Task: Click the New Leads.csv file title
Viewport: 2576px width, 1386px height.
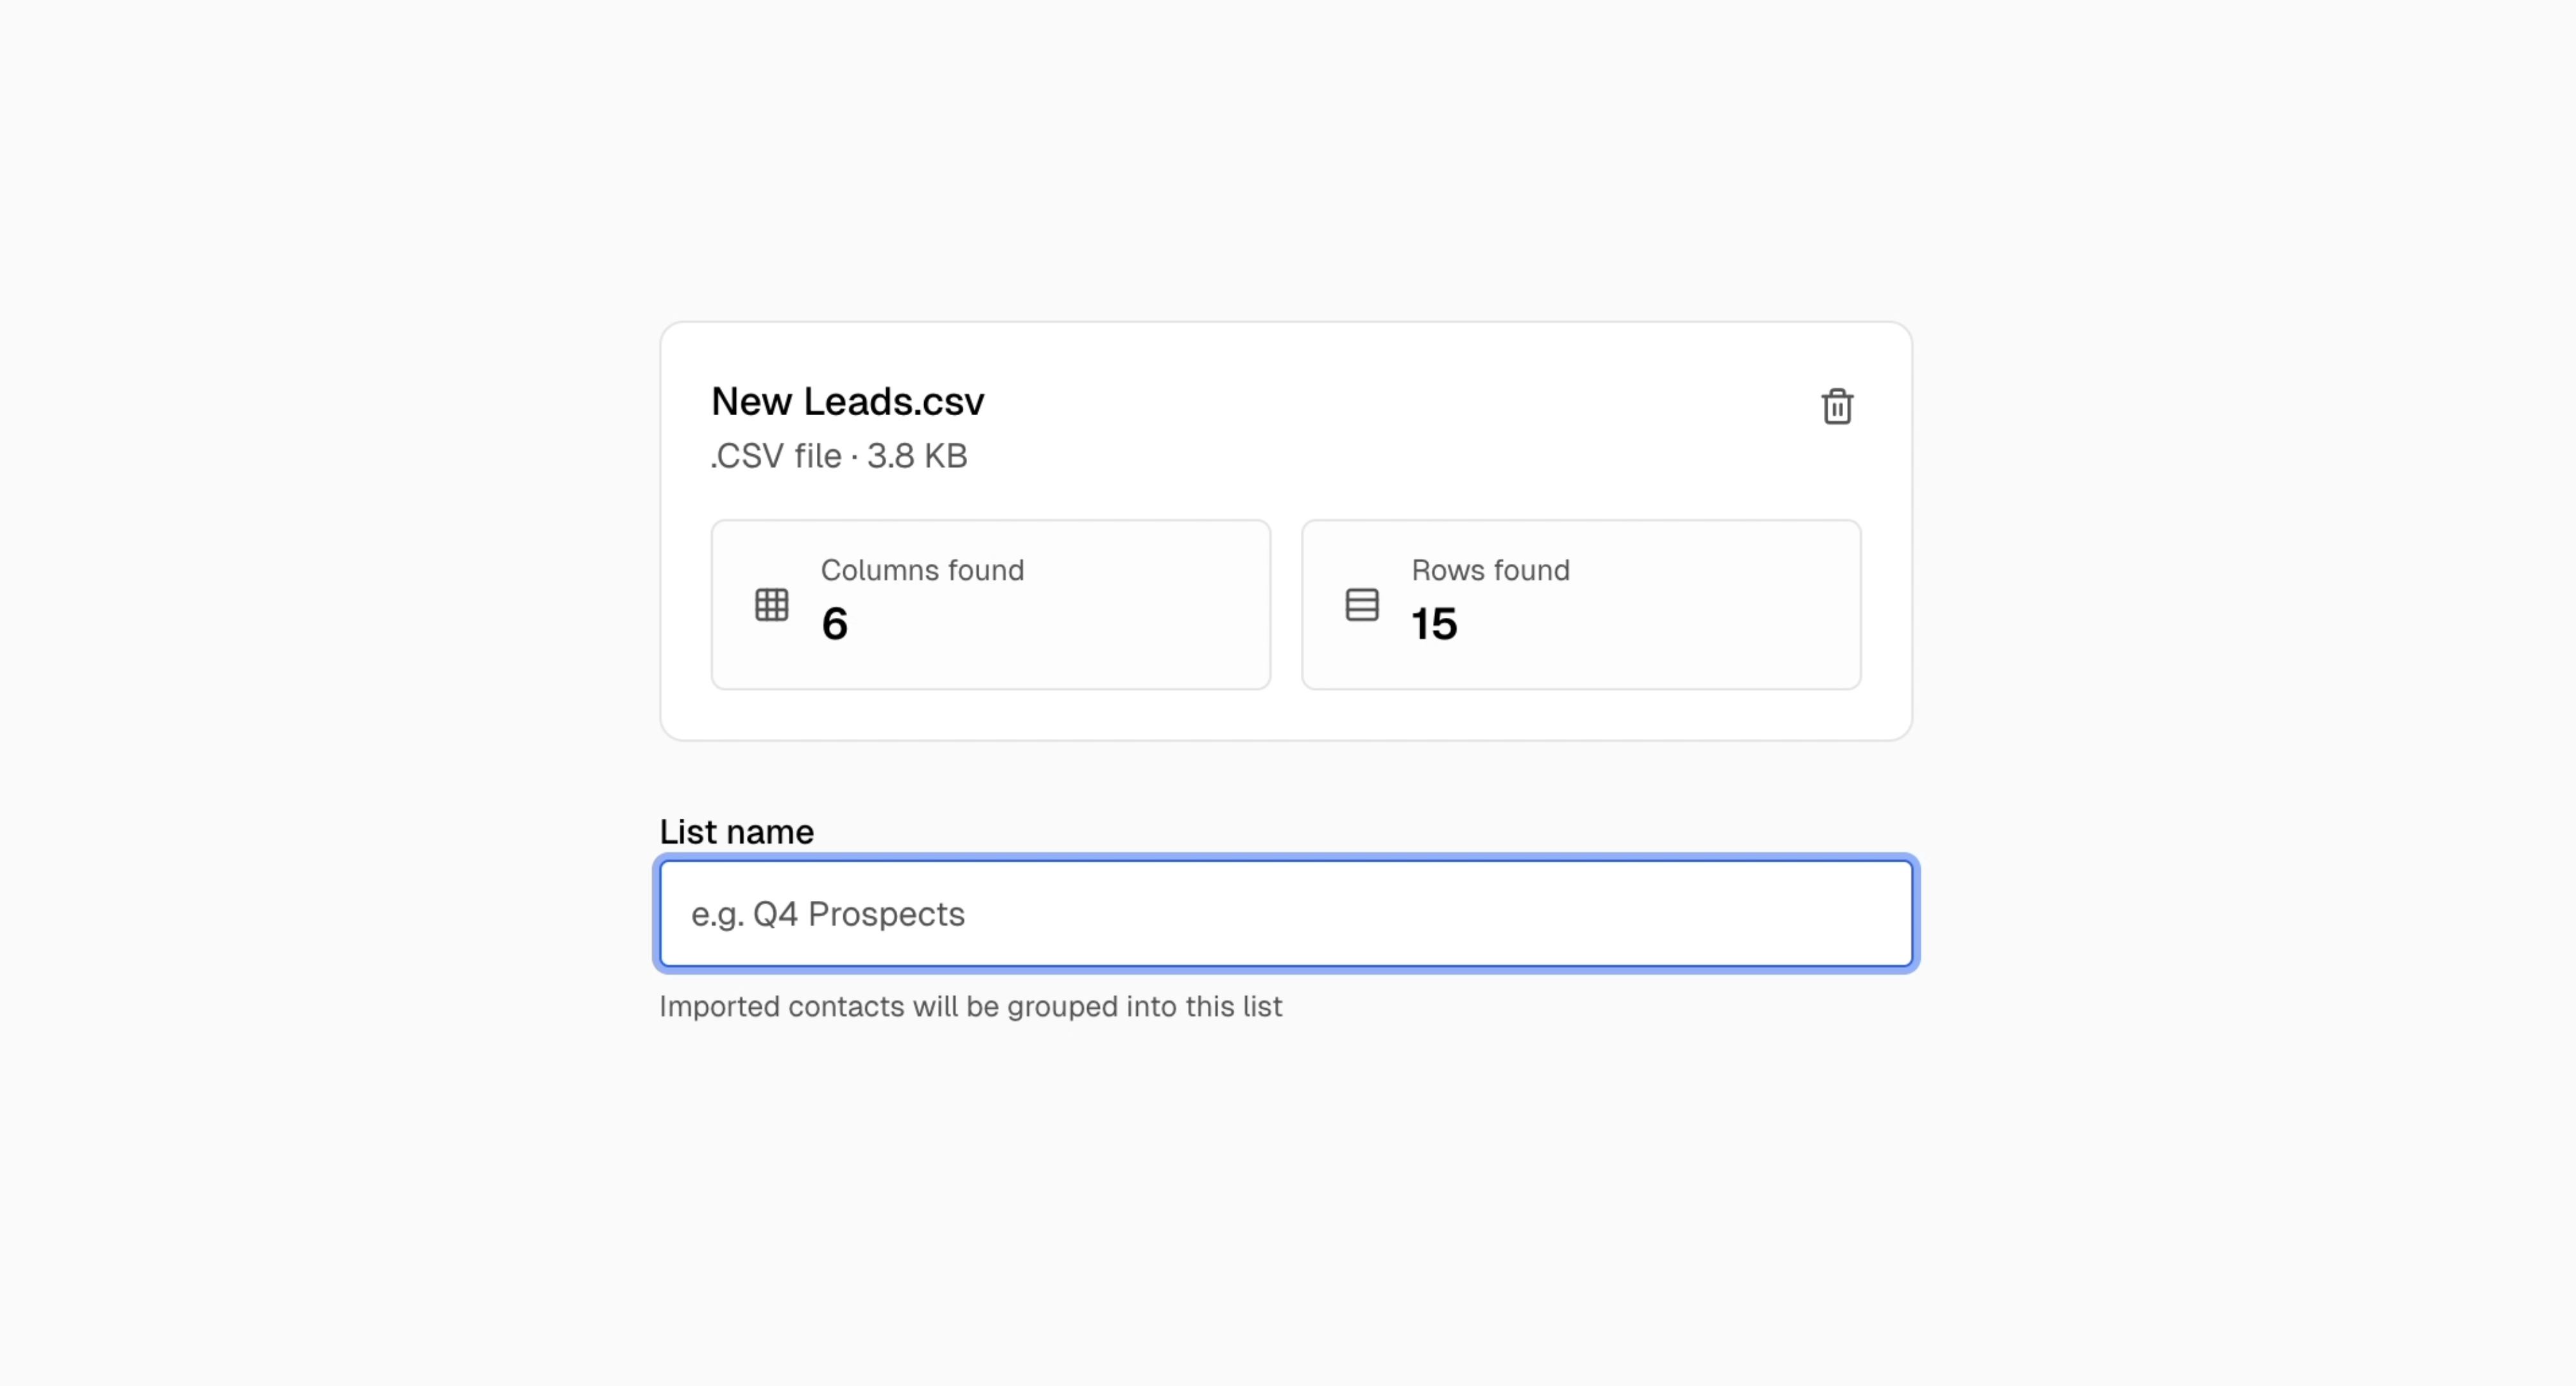Action: [847, 401]
